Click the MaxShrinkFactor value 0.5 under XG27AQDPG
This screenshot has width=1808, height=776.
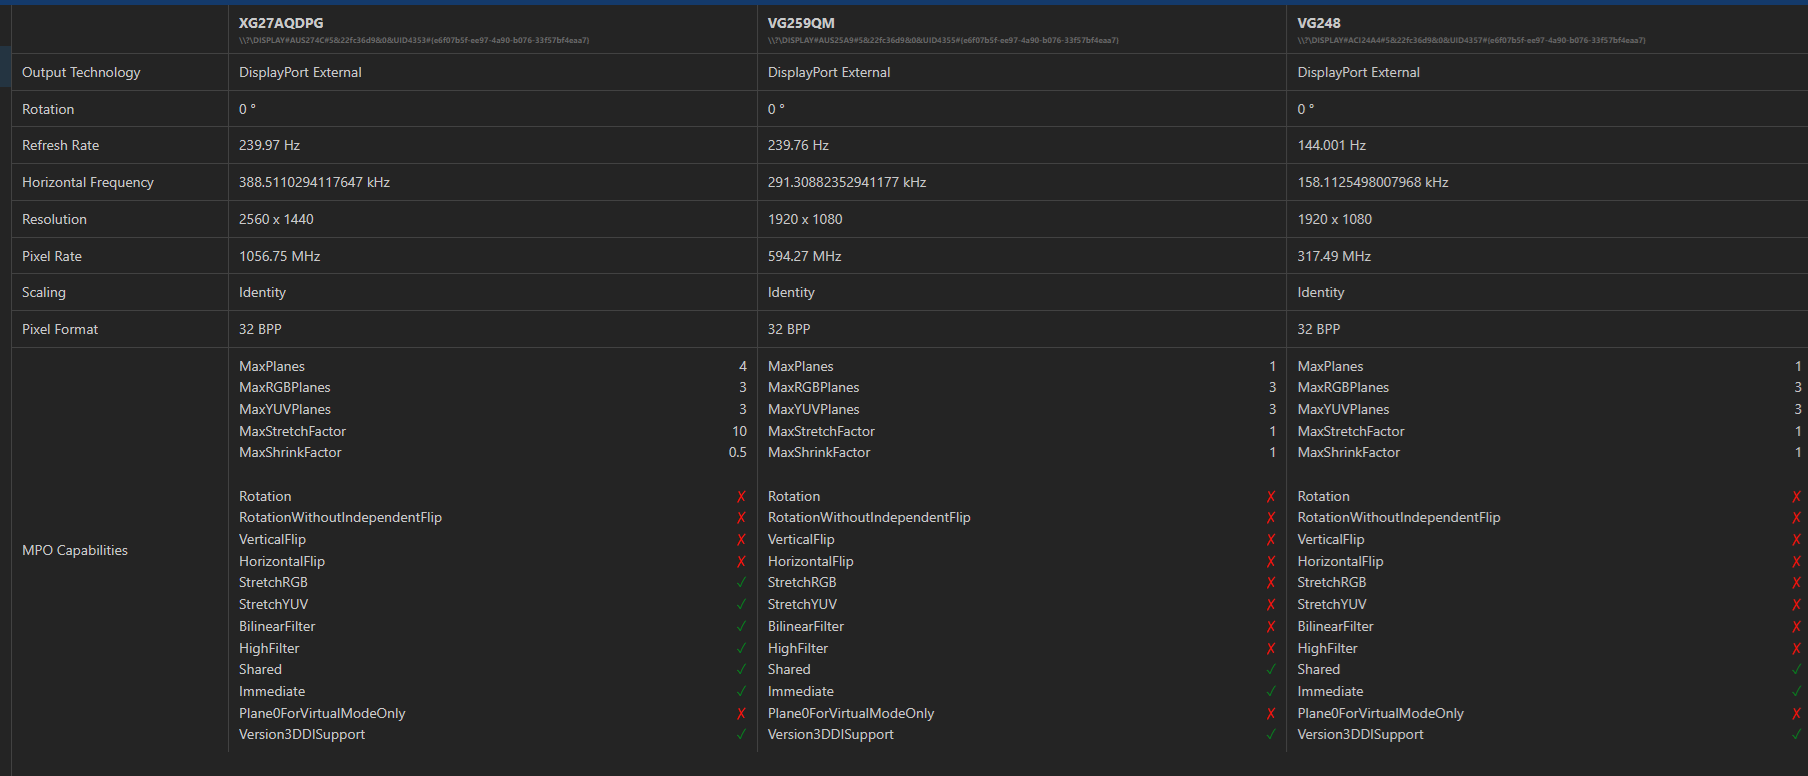tap(737, 452)
